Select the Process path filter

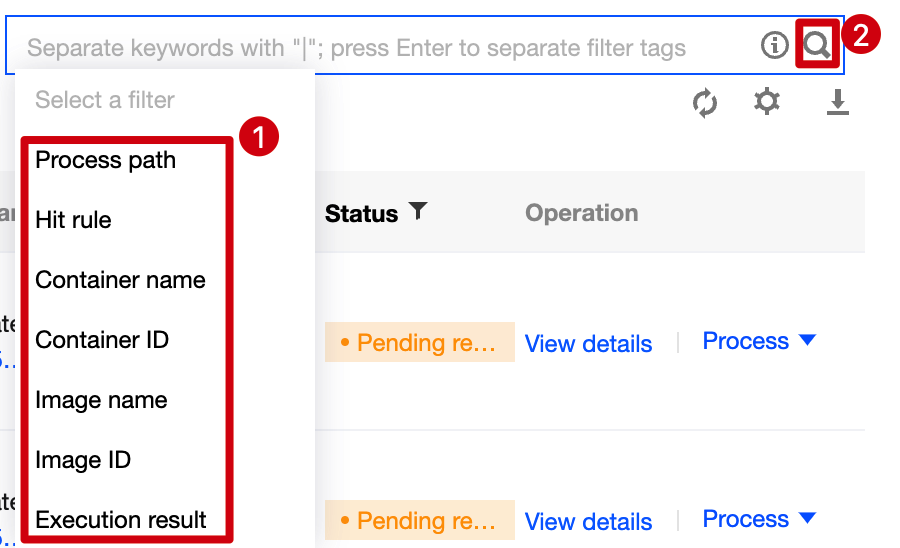(106, 160)
